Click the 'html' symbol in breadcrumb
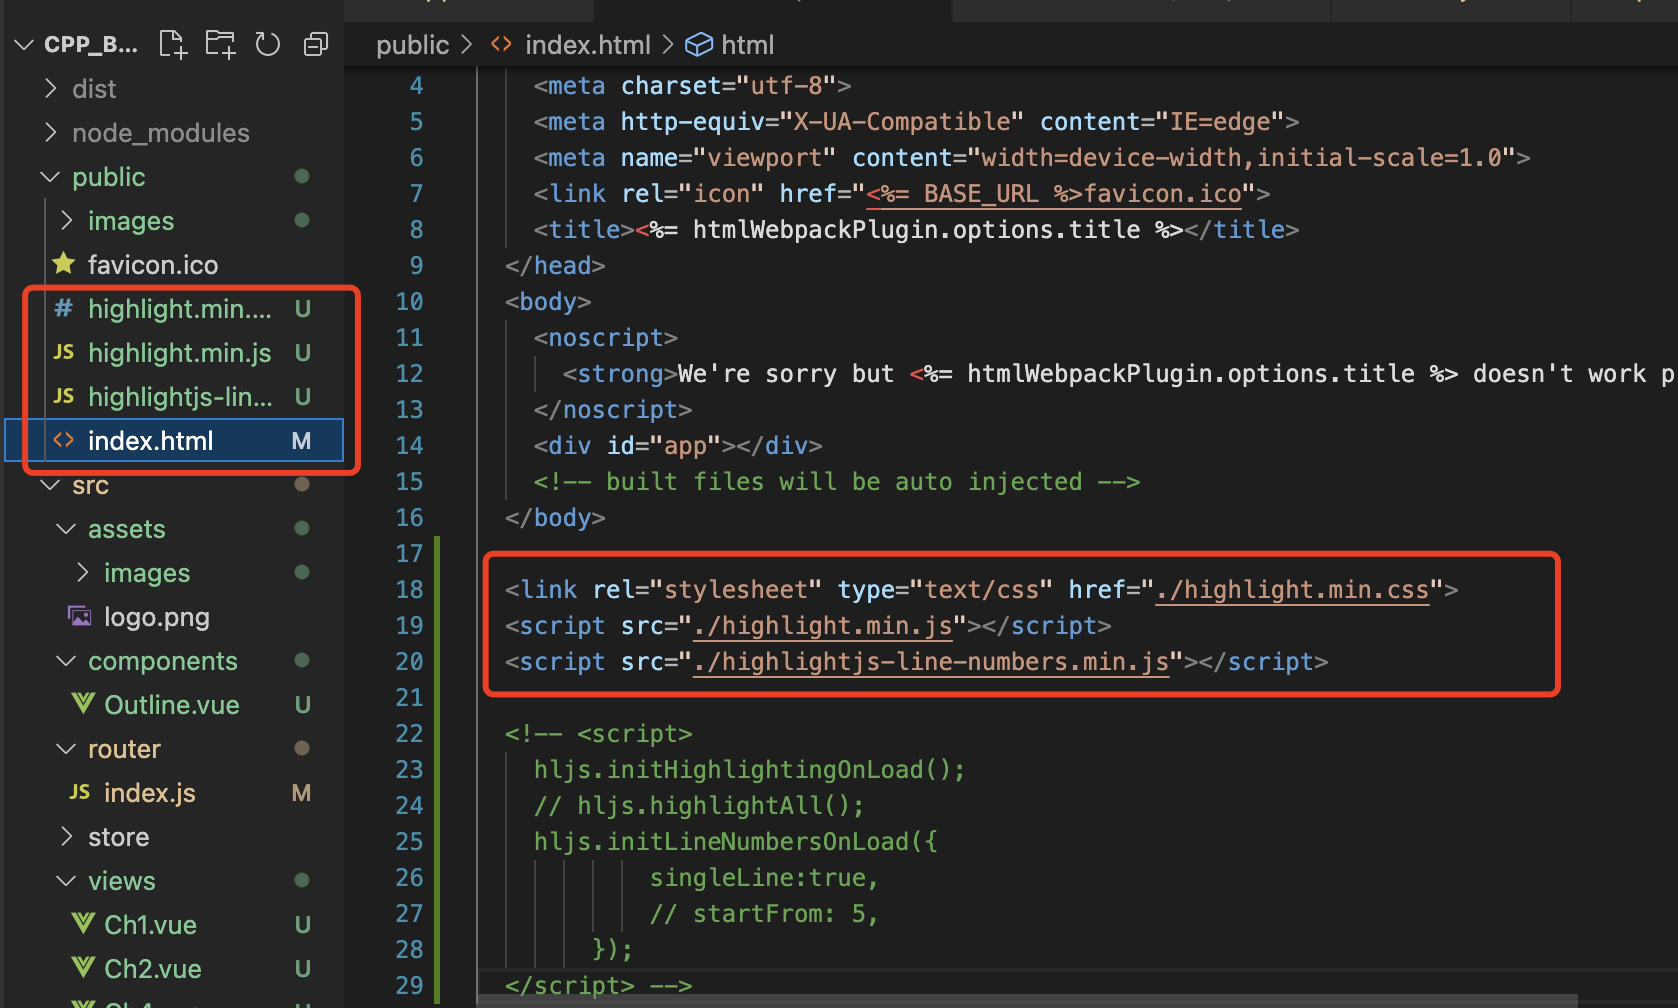Screen dimensions: 1678x1008 tap(748, 45)
